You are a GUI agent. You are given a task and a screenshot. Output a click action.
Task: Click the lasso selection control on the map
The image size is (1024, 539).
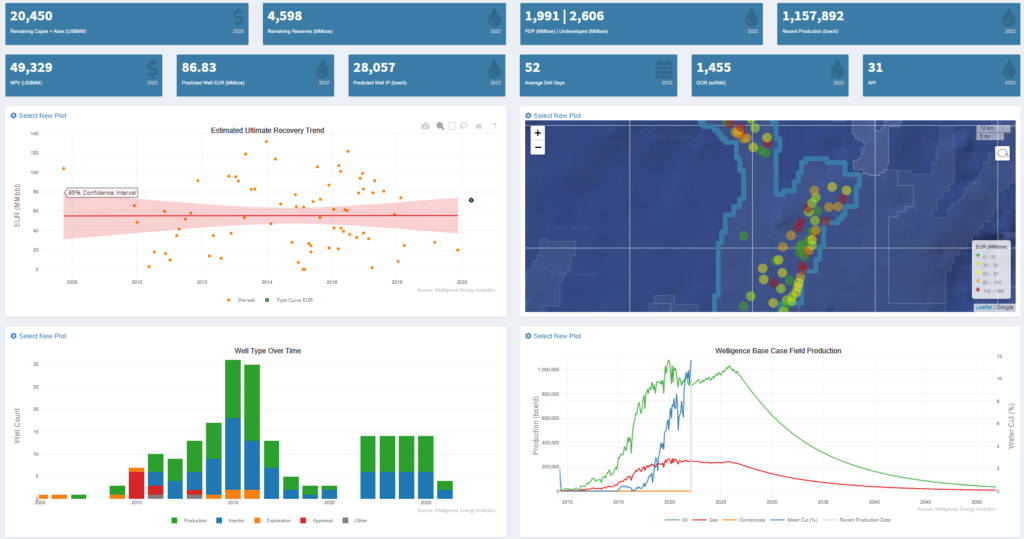tap(1003, 153)
